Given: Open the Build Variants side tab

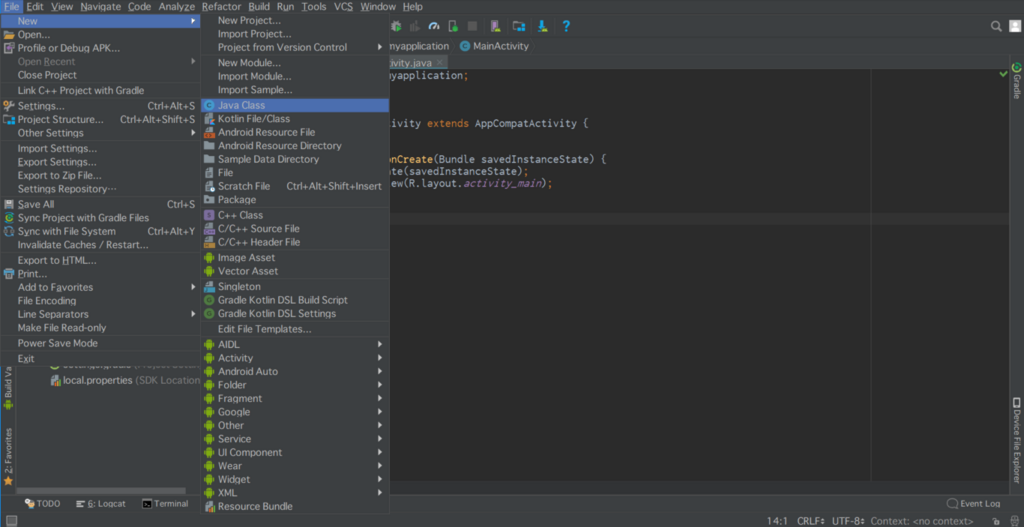Looking at the screenshot, I should click(8, 388).
